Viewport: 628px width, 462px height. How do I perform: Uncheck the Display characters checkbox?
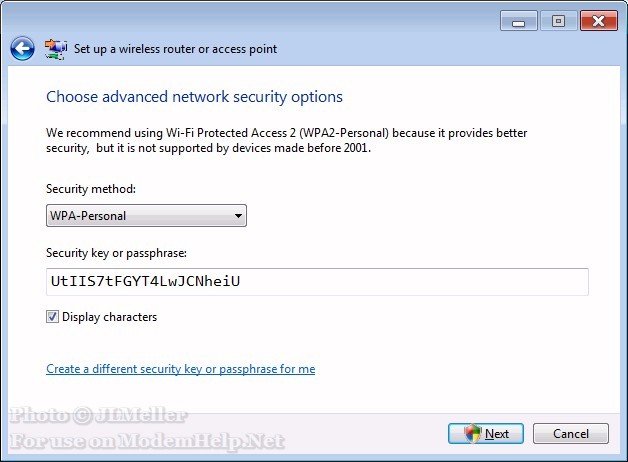point(52,317)
